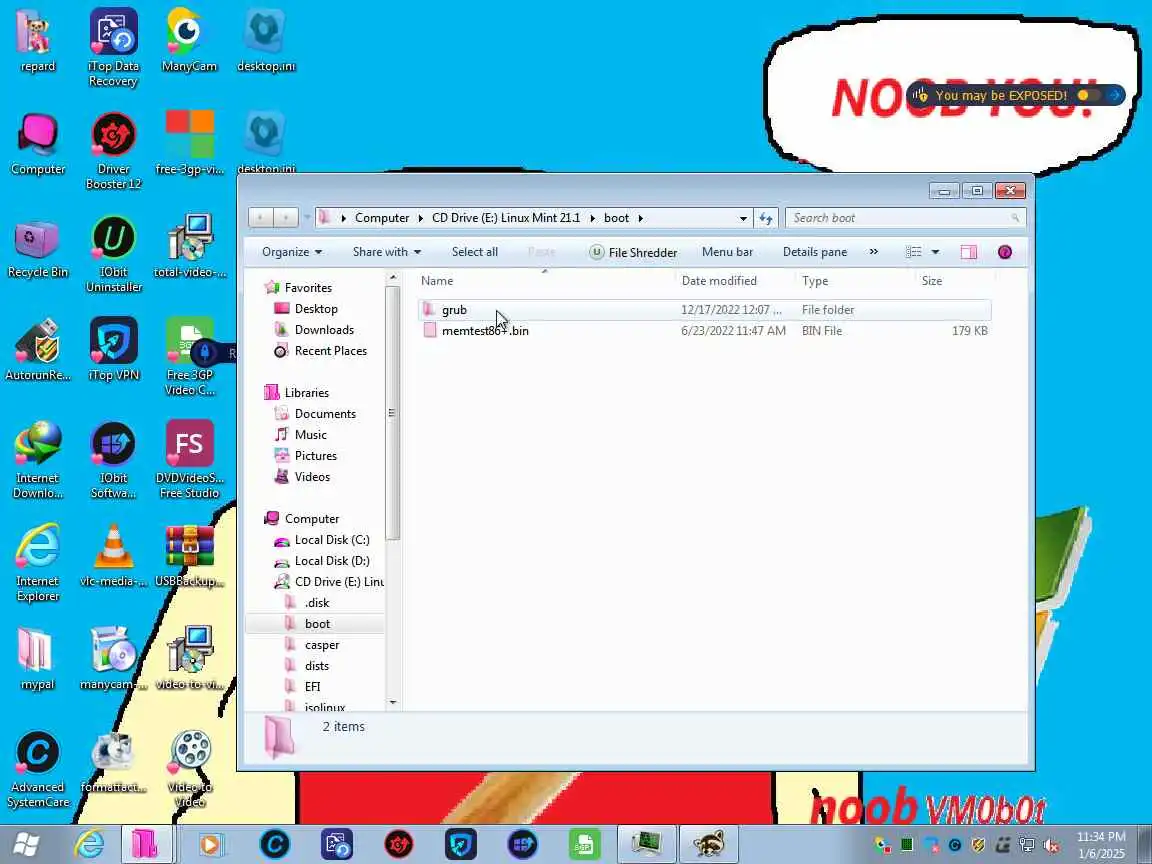Click the raccoon icon on the taskbar
The width and height of the screenshot is (1152, 864).
pos(709,844)
